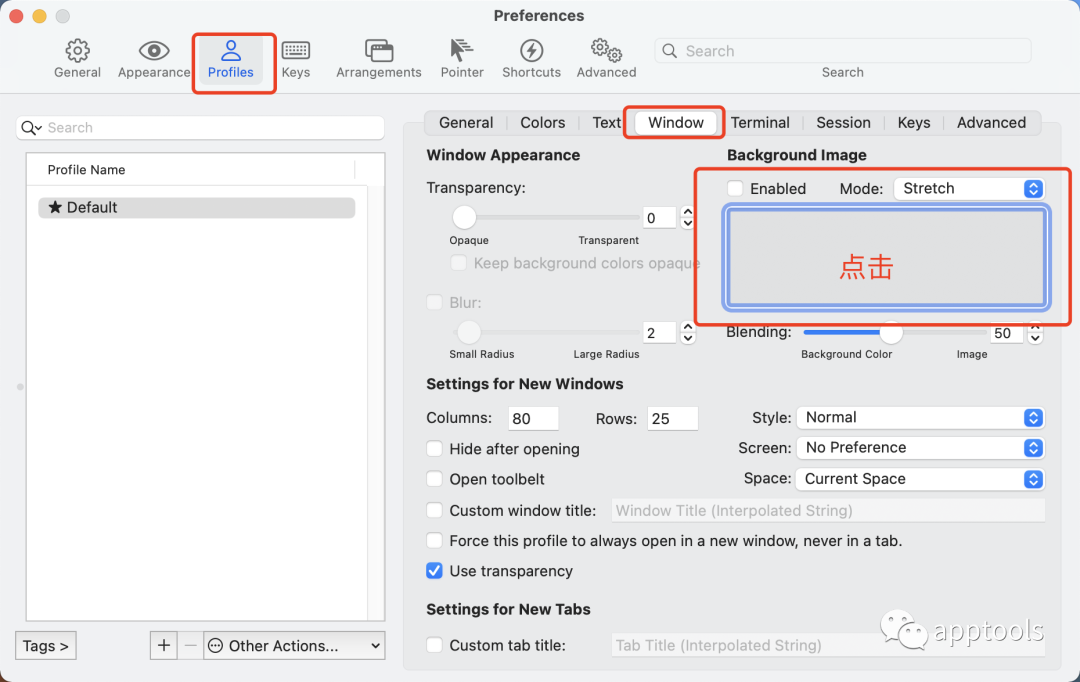Click the Columns input field
The image size is (1080, 682).
[x=533, y=419]
